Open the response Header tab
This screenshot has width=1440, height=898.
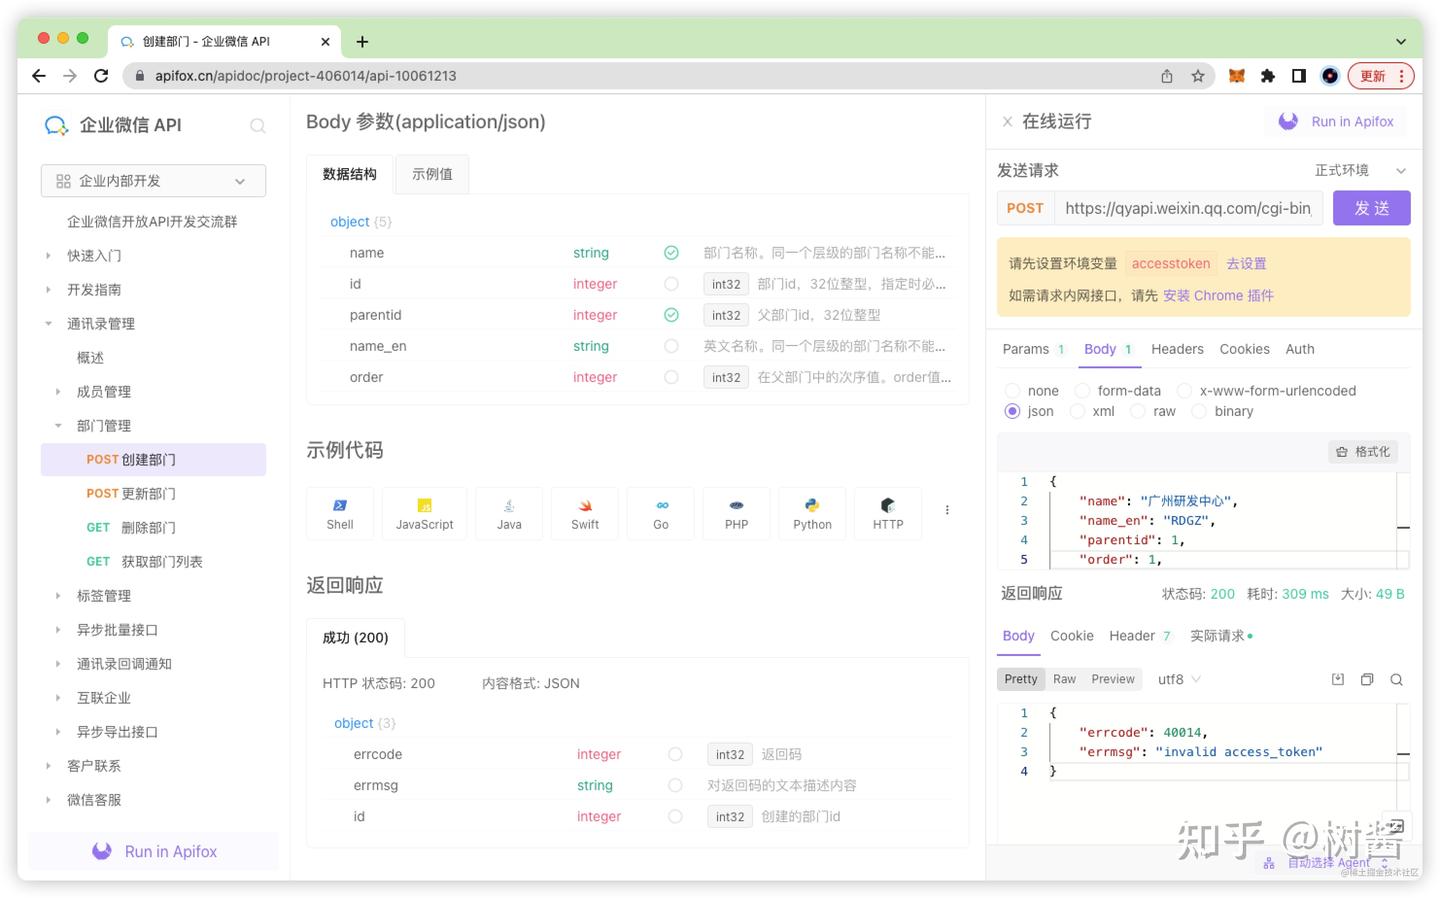[x=1139, y=636]
